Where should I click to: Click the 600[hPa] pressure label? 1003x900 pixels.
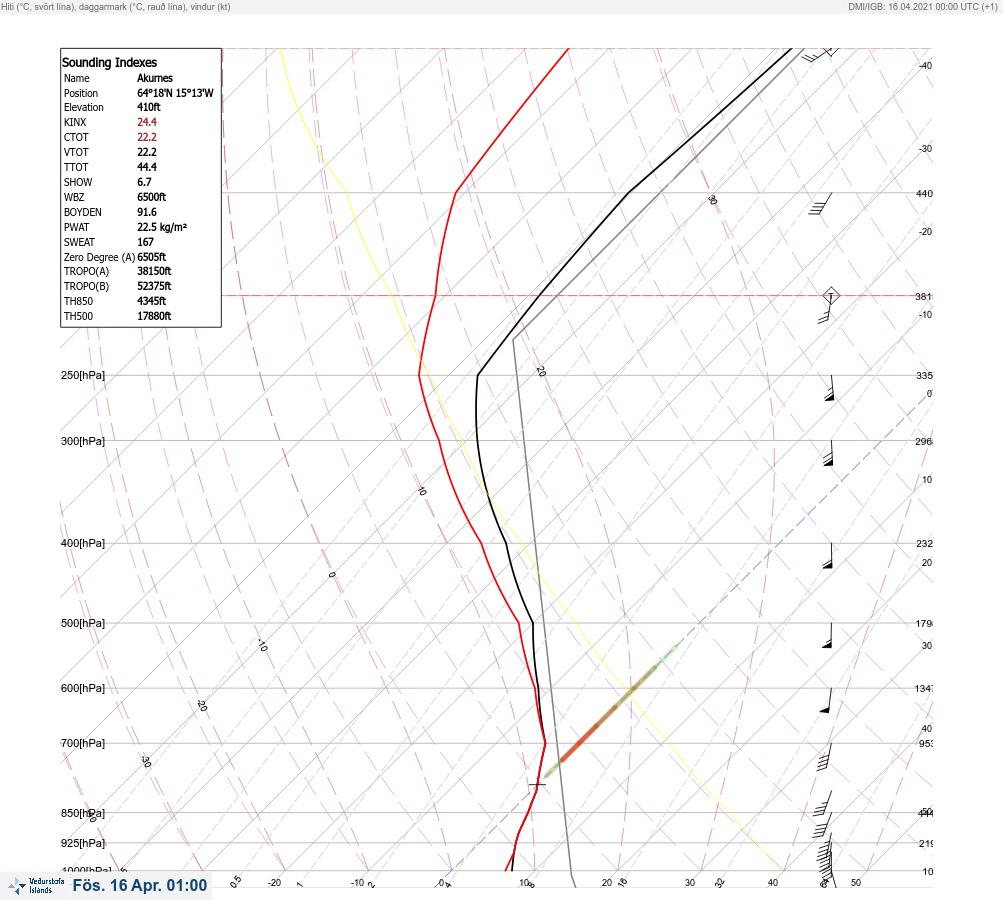pyautogui.click(x=83, y=688)
